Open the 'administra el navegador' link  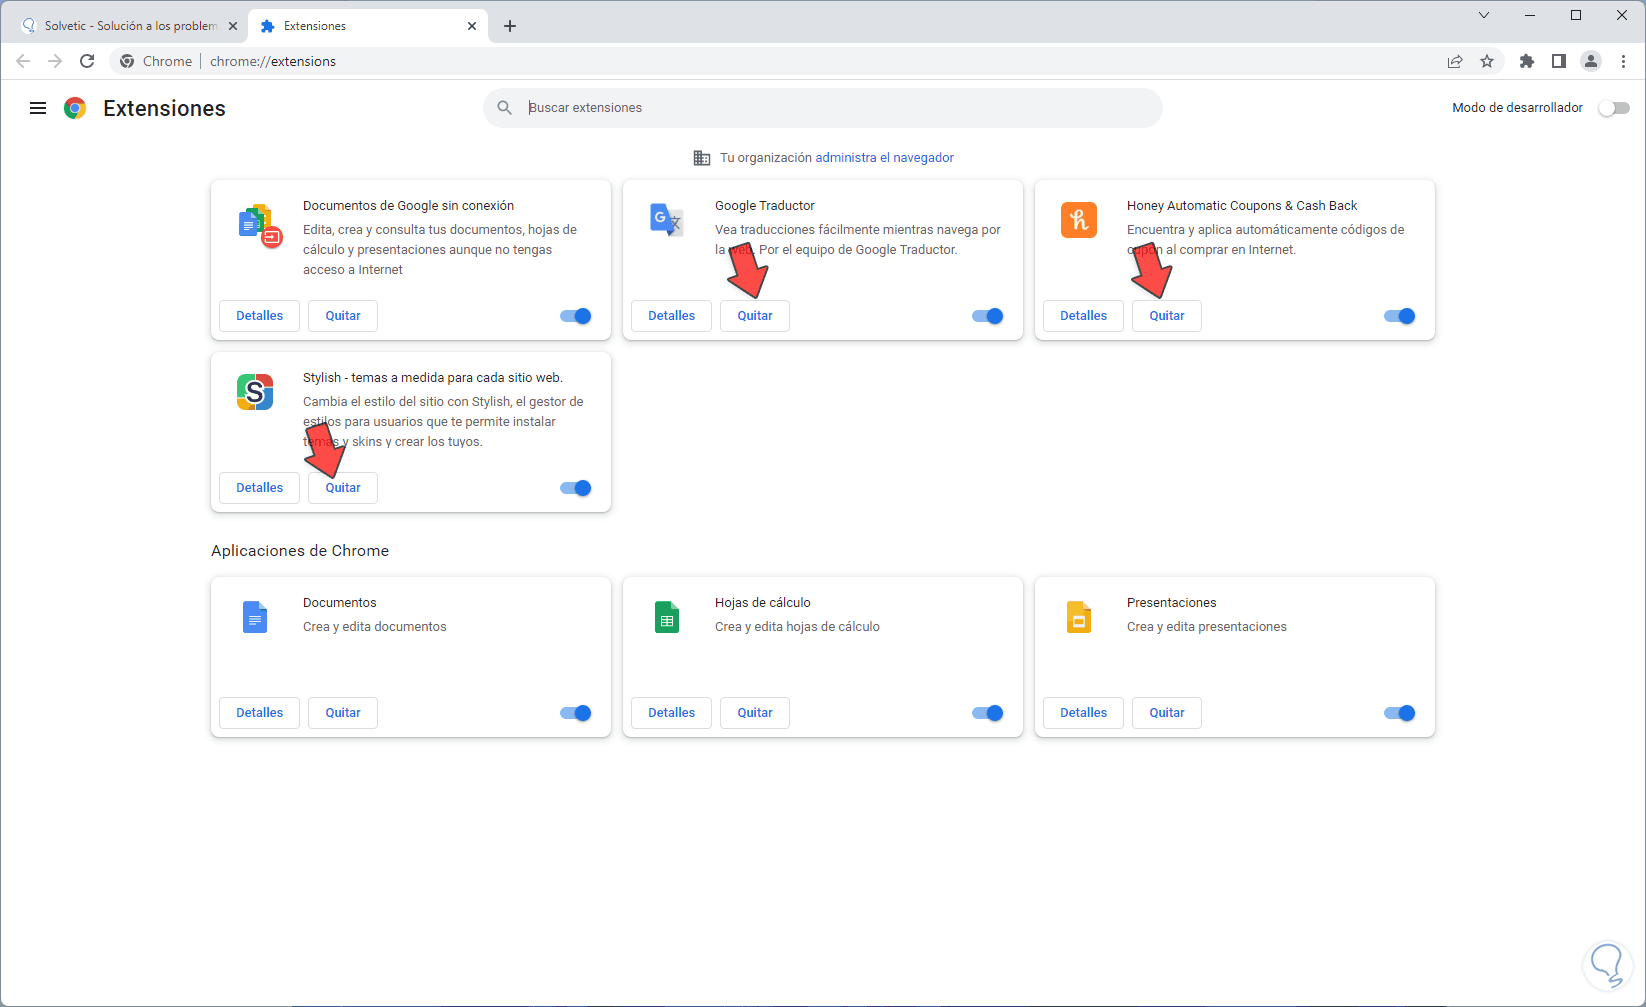pos(885,158)
